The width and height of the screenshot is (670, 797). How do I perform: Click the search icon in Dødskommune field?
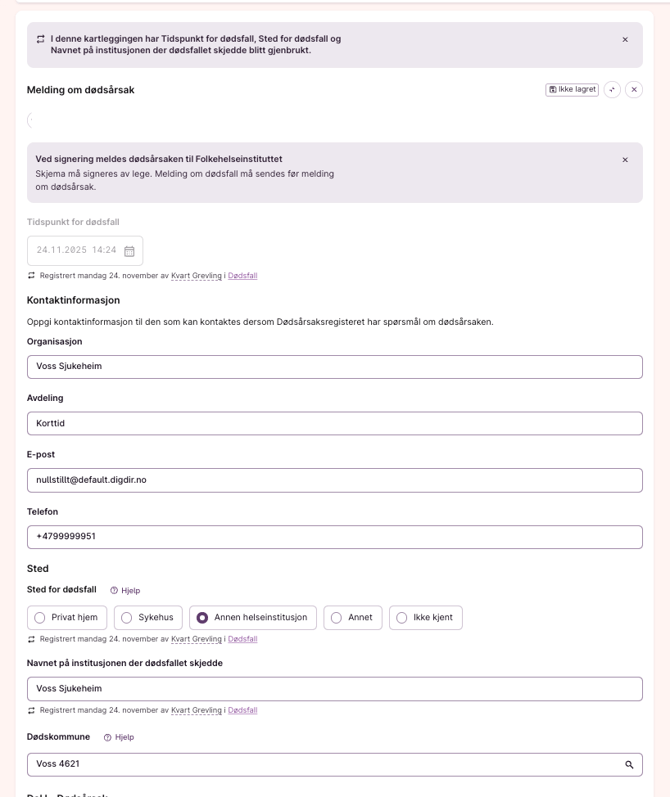pyautogui.click(x=629, y=765)
